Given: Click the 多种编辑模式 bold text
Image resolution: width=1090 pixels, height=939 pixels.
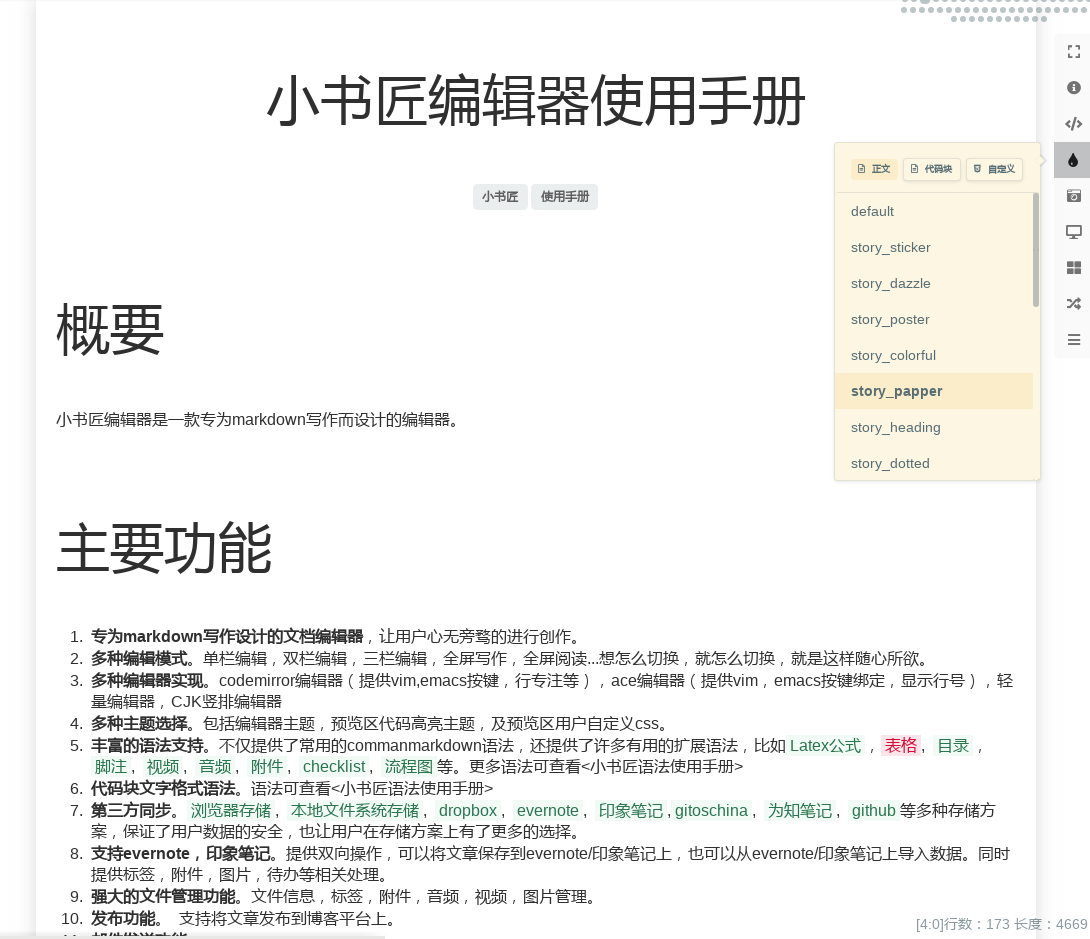Looking at the screenshot, I should coord(139,659).
